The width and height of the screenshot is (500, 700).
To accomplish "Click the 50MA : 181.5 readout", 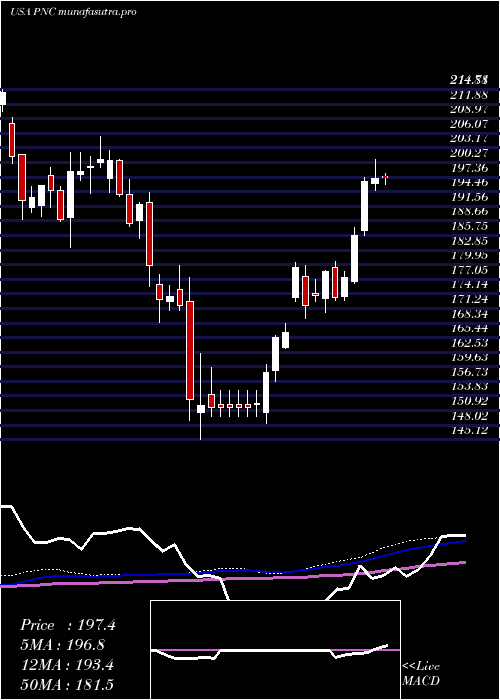I will [69, 685].
